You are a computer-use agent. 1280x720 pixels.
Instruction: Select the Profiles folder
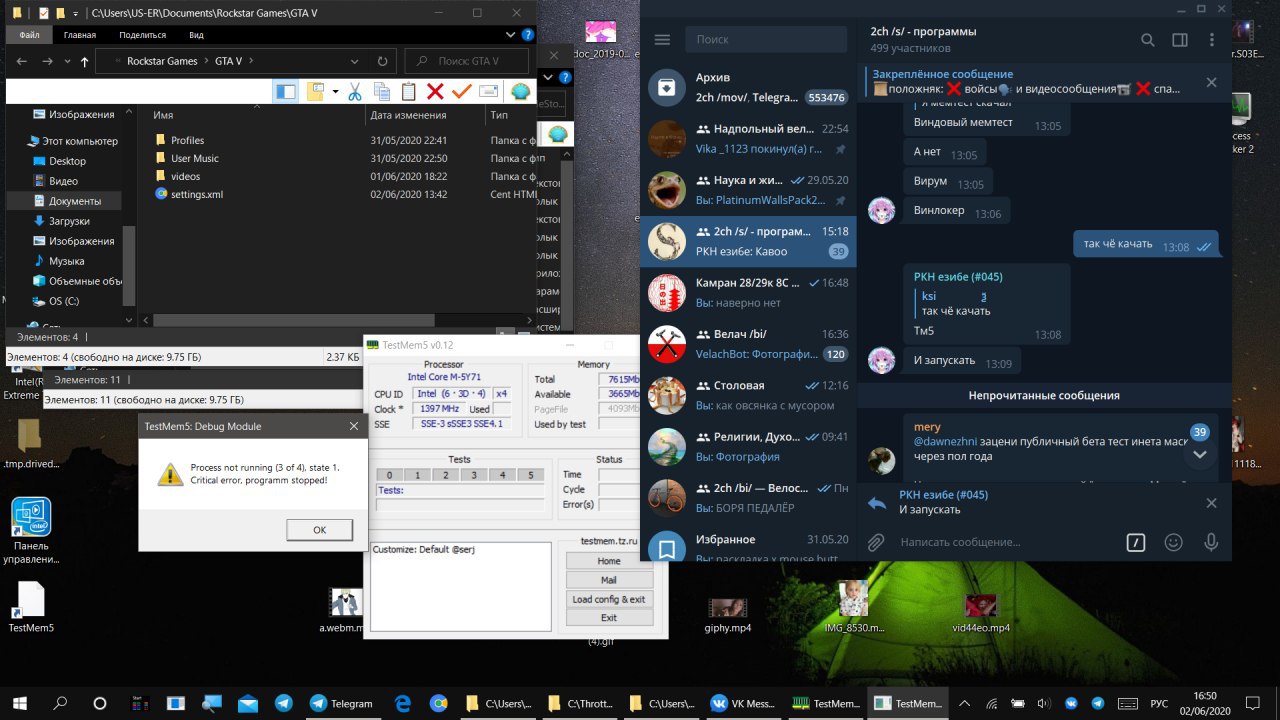[187, 140]
